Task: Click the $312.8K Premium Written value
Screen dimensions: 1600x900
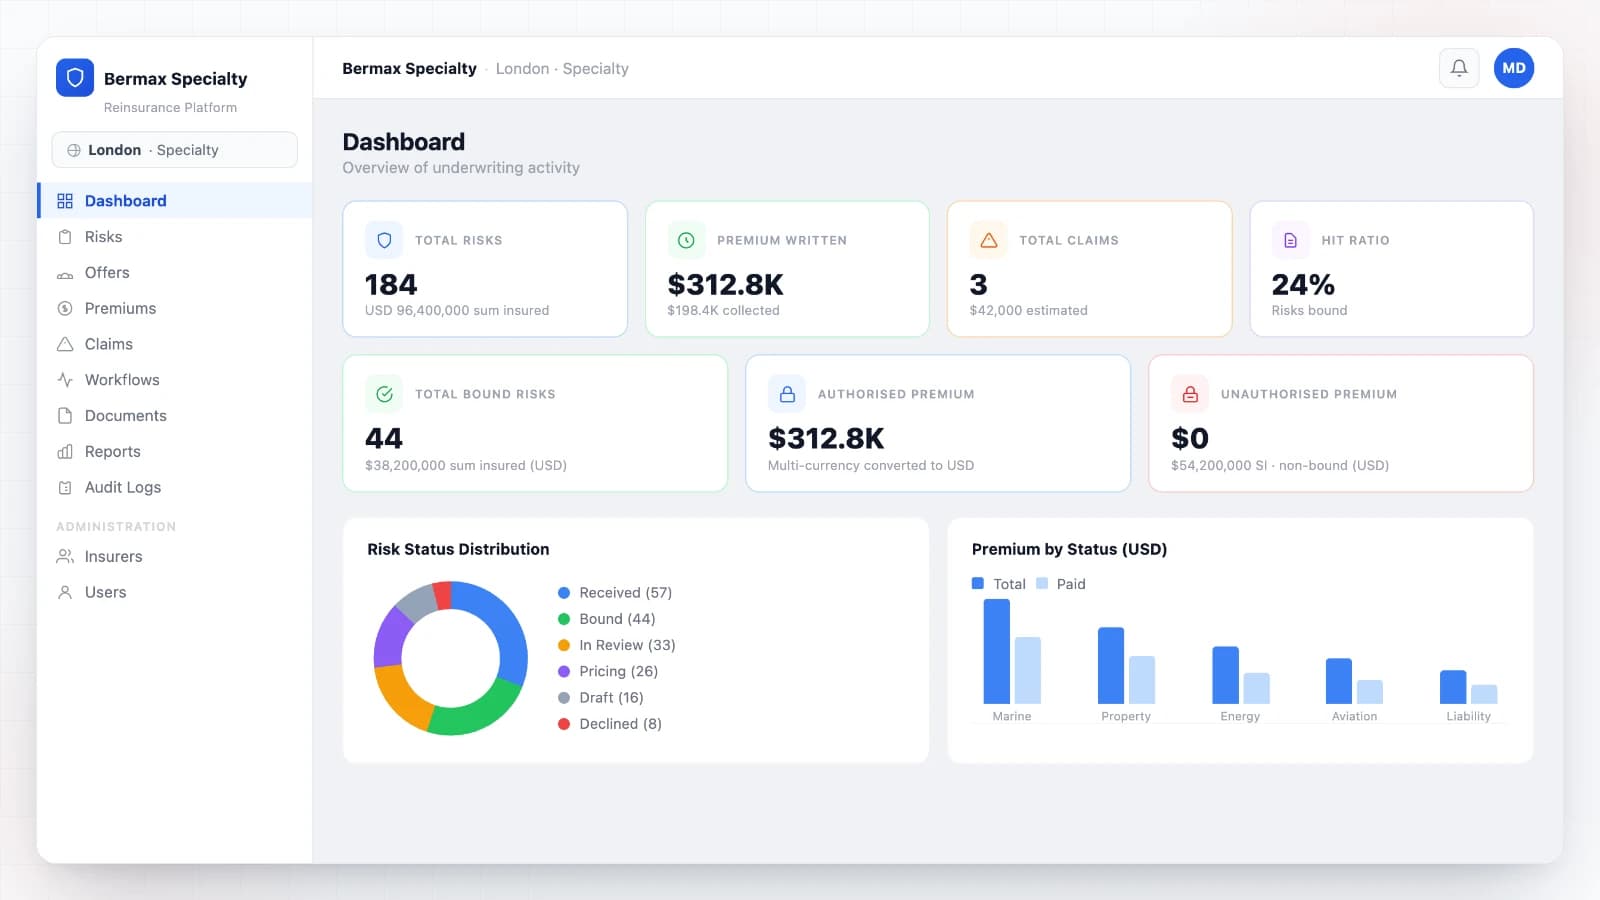Action: point(725,285)
